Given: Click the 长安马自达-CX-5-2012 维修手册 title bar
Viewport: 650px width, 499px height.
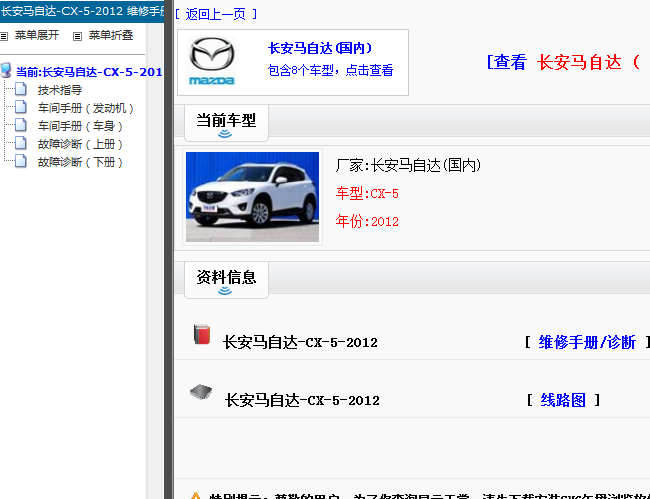Looking at the screenshot, I should [x=82, y=11].
